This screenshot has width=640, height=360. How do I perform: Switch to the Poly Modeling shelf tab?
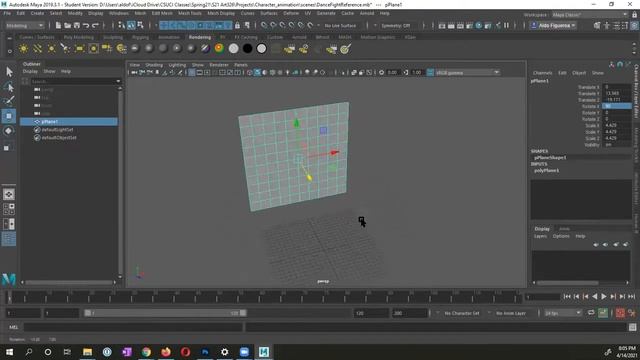79,37
